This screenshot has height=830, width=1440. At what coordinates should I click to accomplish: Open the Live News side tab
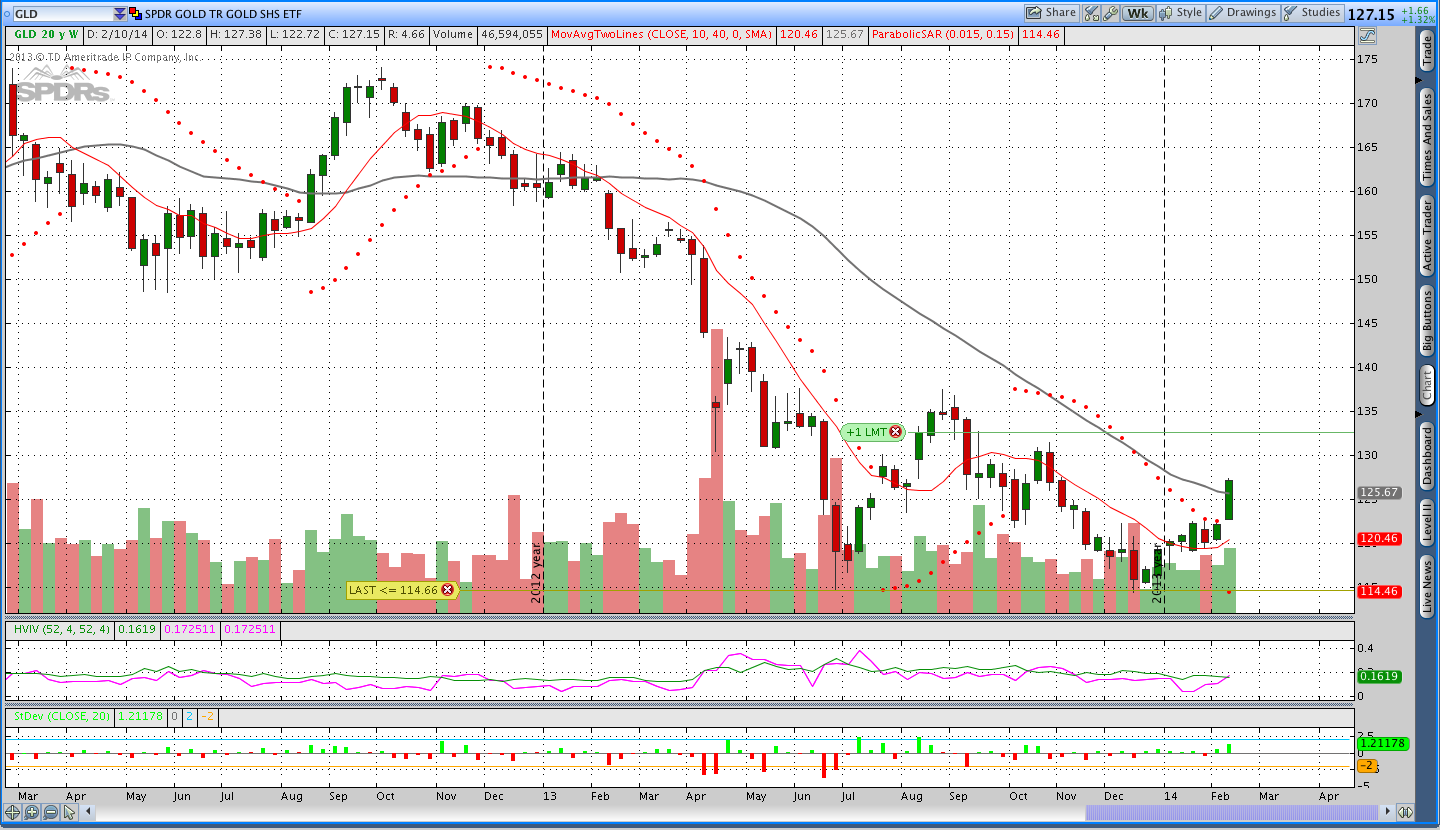coord(1427,586)
